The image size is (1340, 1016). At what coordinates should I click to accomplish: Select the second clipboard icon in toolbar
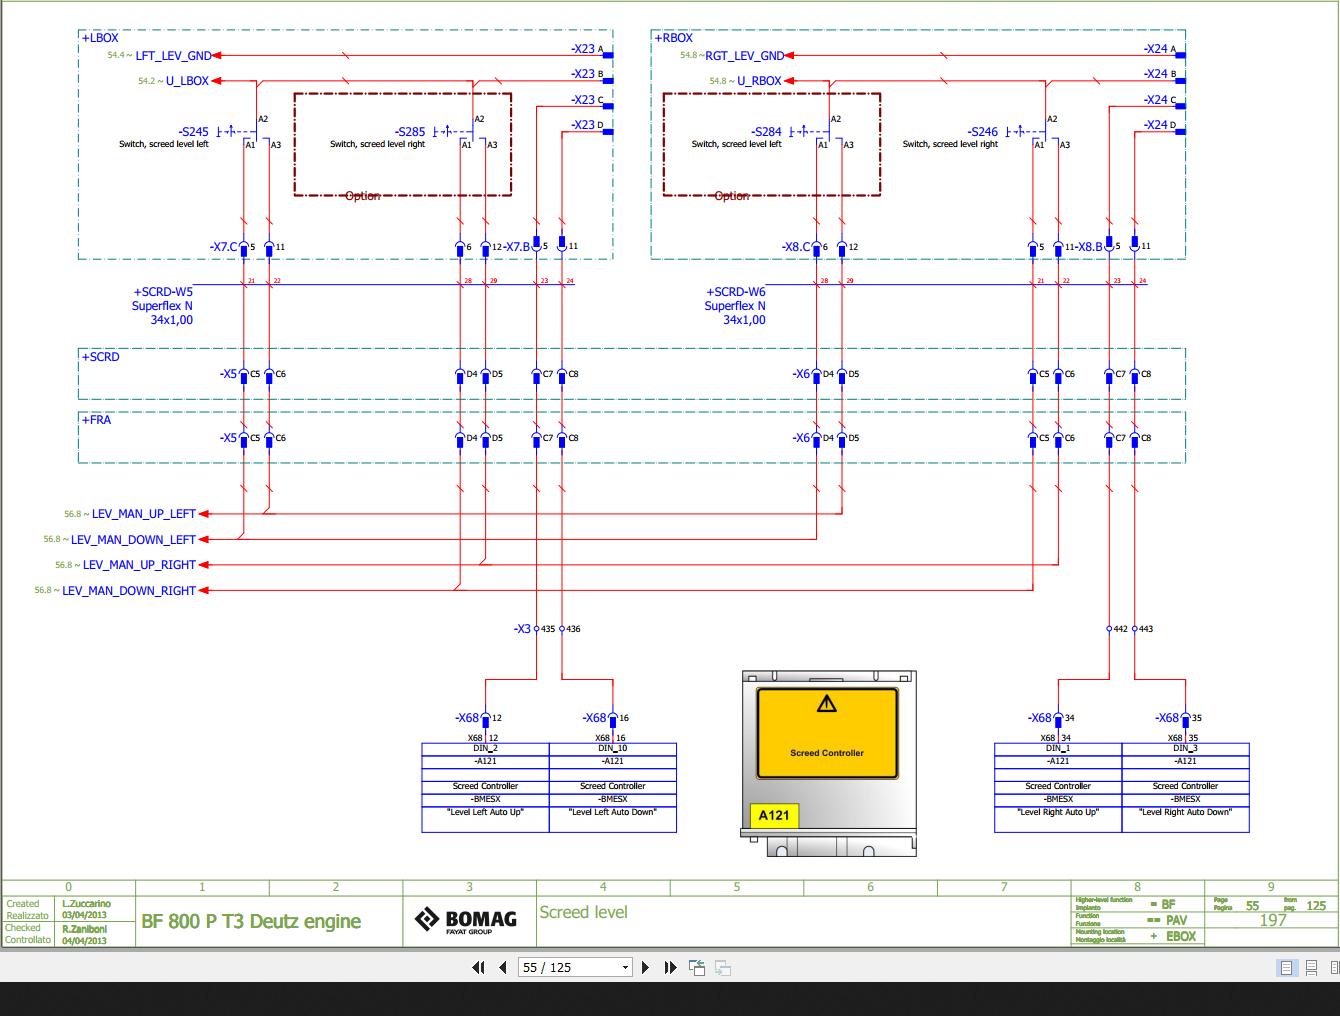point(722,967)
